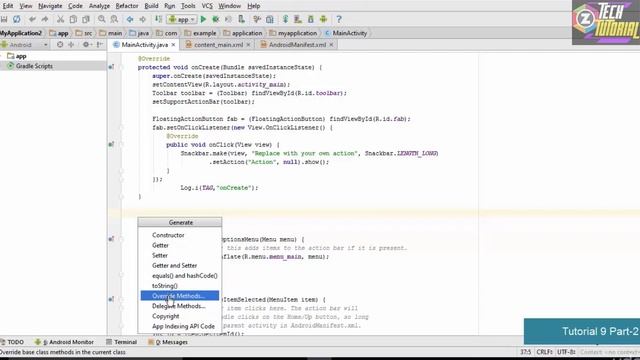Open the Project Structure toolbar icon
Viewport: 640px width, 360px height.
coord(270,19)
